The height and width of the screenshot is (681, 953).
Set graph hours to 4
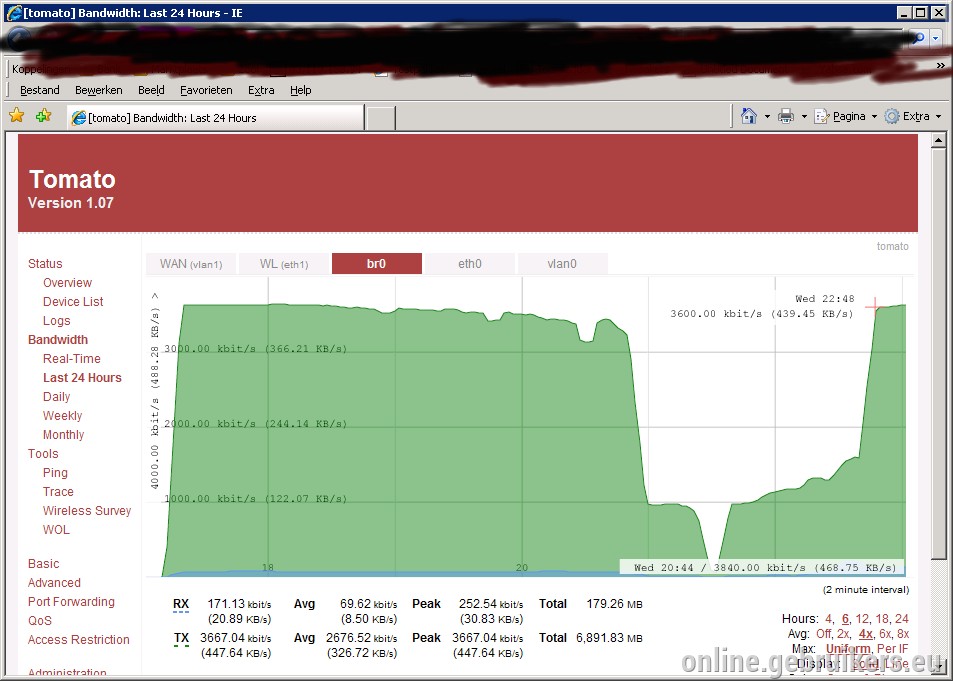(x=828, y=619)
